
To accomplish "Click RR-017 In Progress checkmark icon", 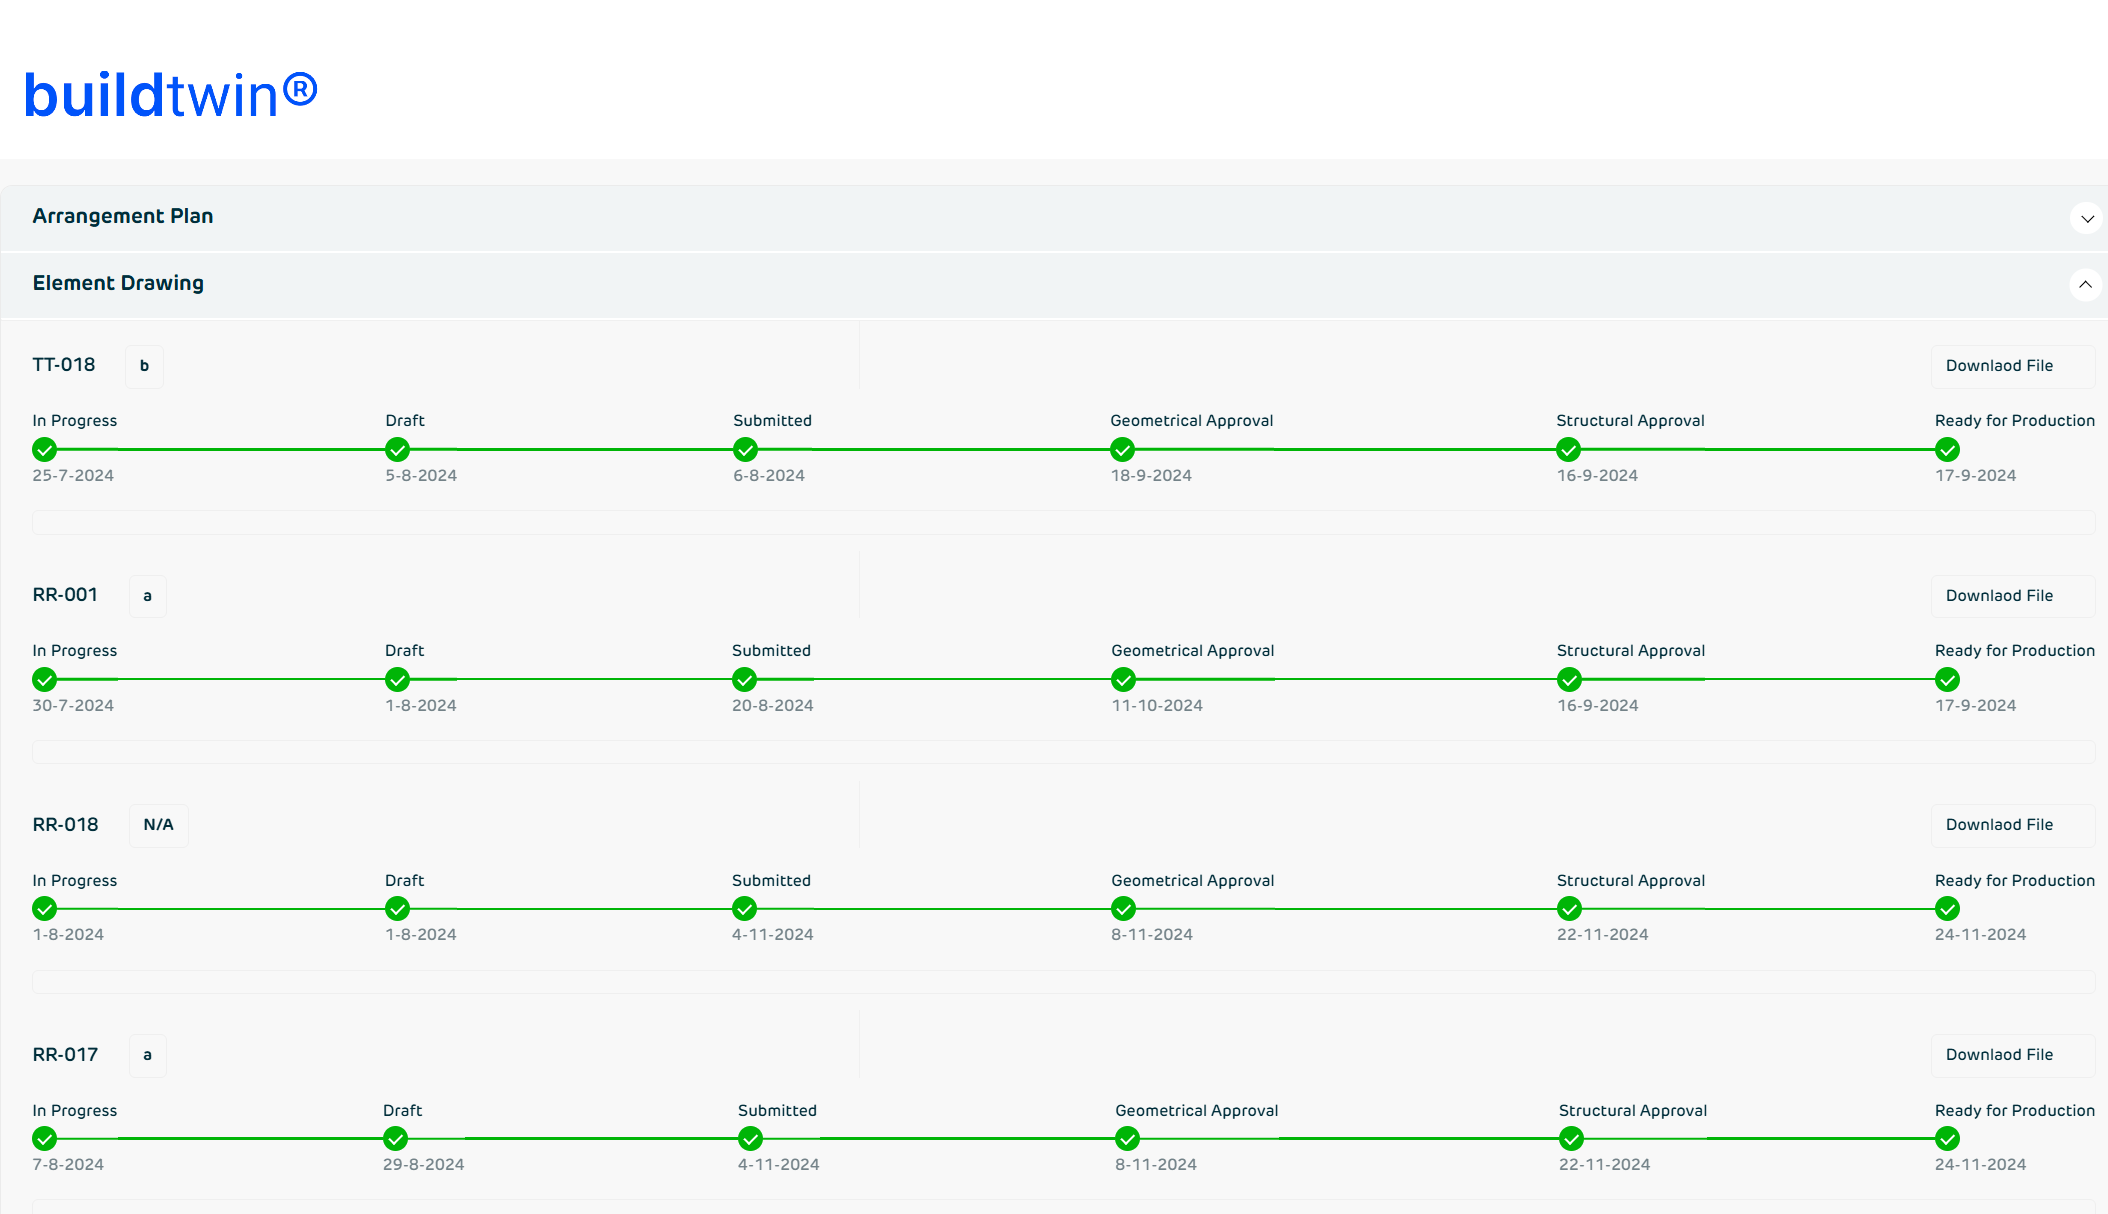I will (x=44, y=1139).
